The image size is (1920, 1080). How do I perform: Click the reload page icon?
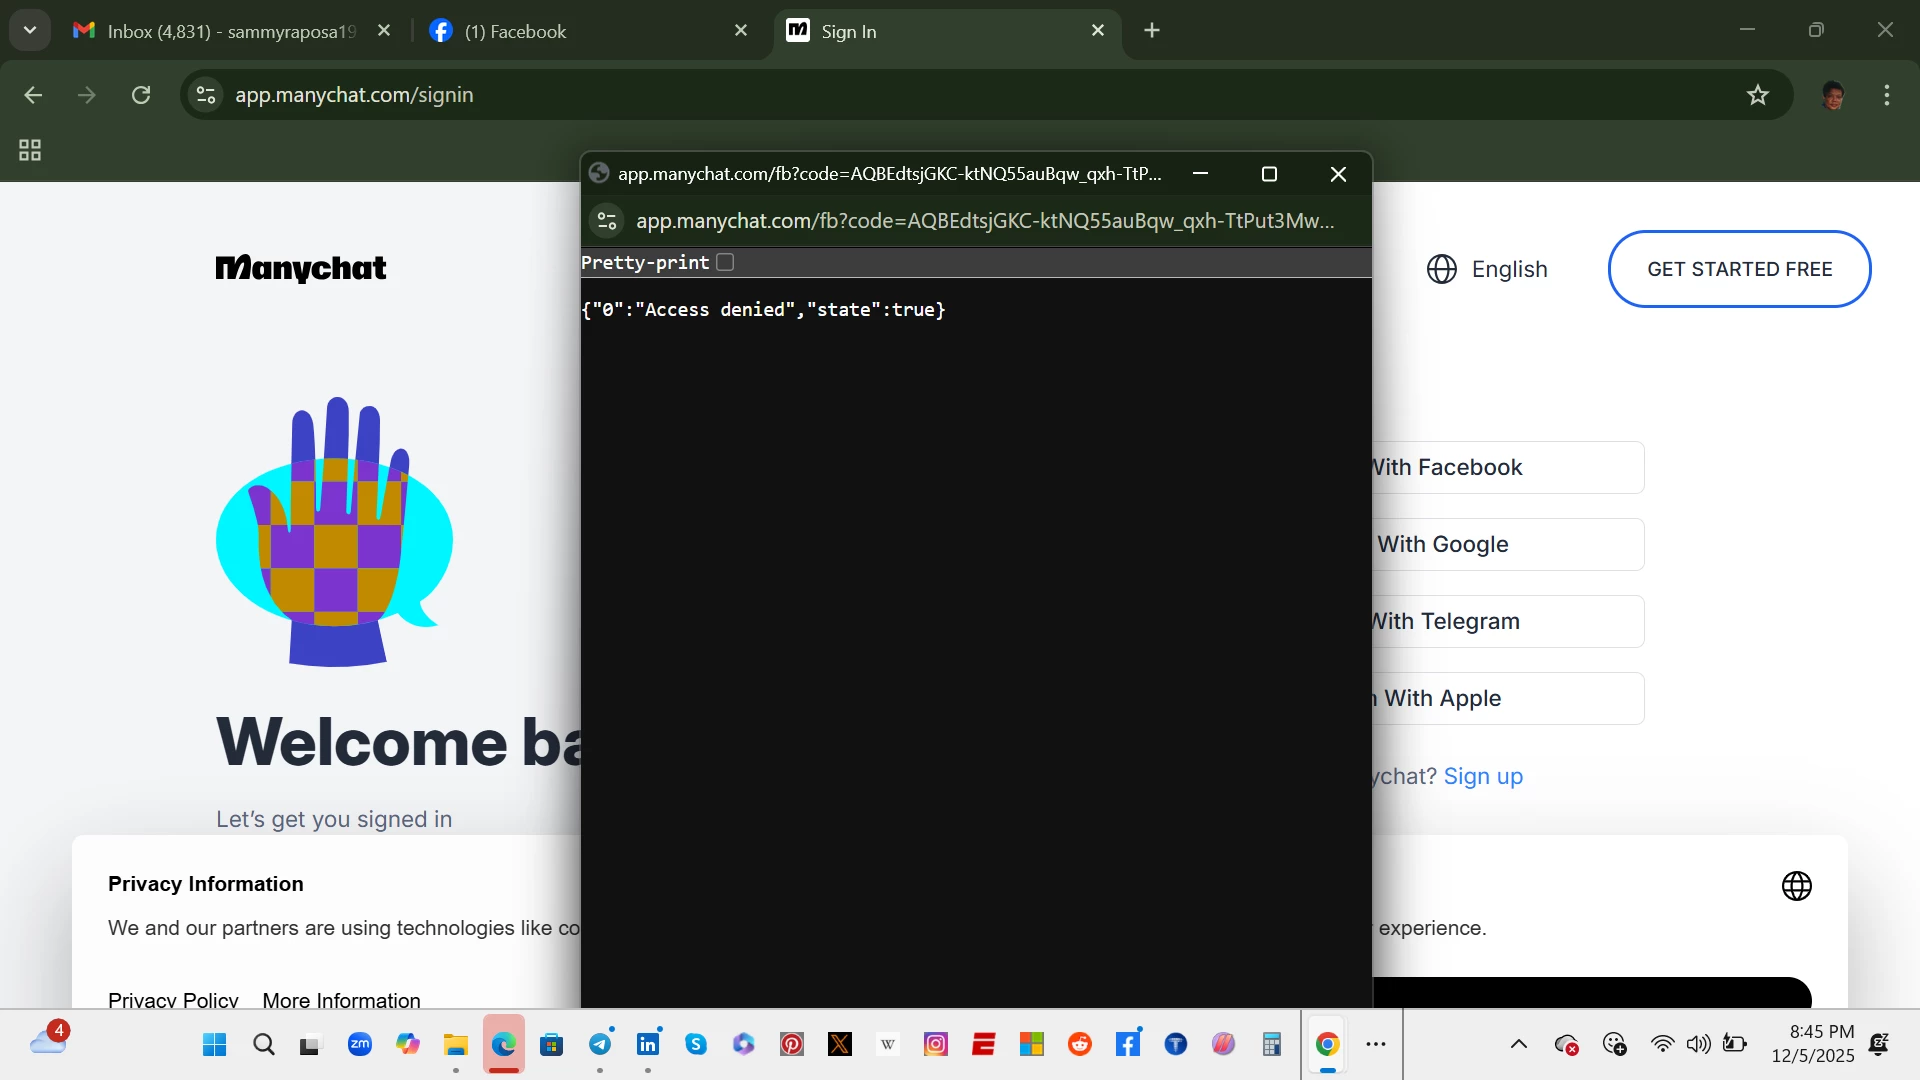(141, 95)
